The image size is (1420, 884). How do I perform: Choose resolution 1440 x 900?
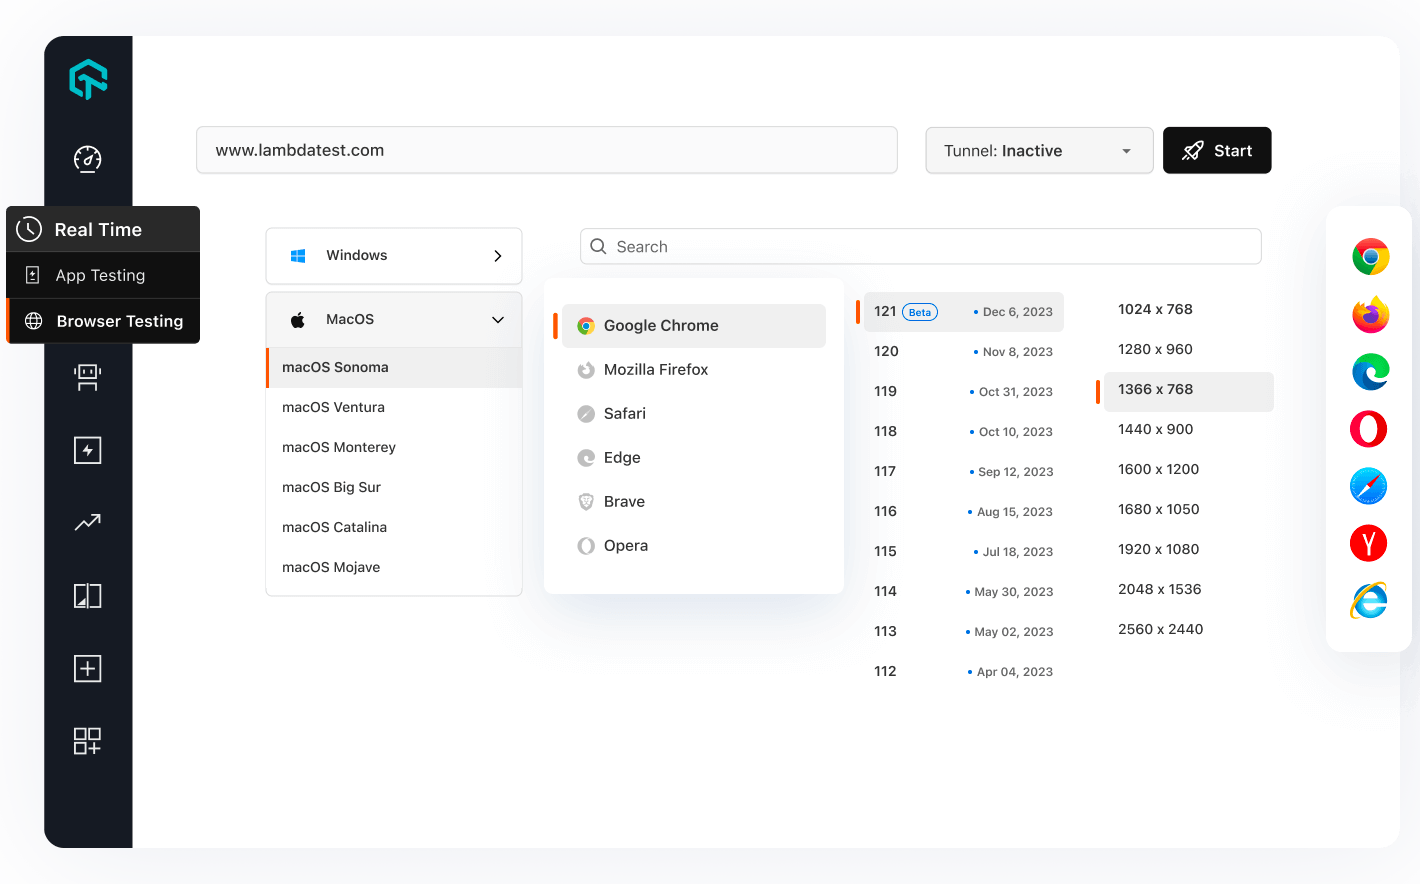1155,430
